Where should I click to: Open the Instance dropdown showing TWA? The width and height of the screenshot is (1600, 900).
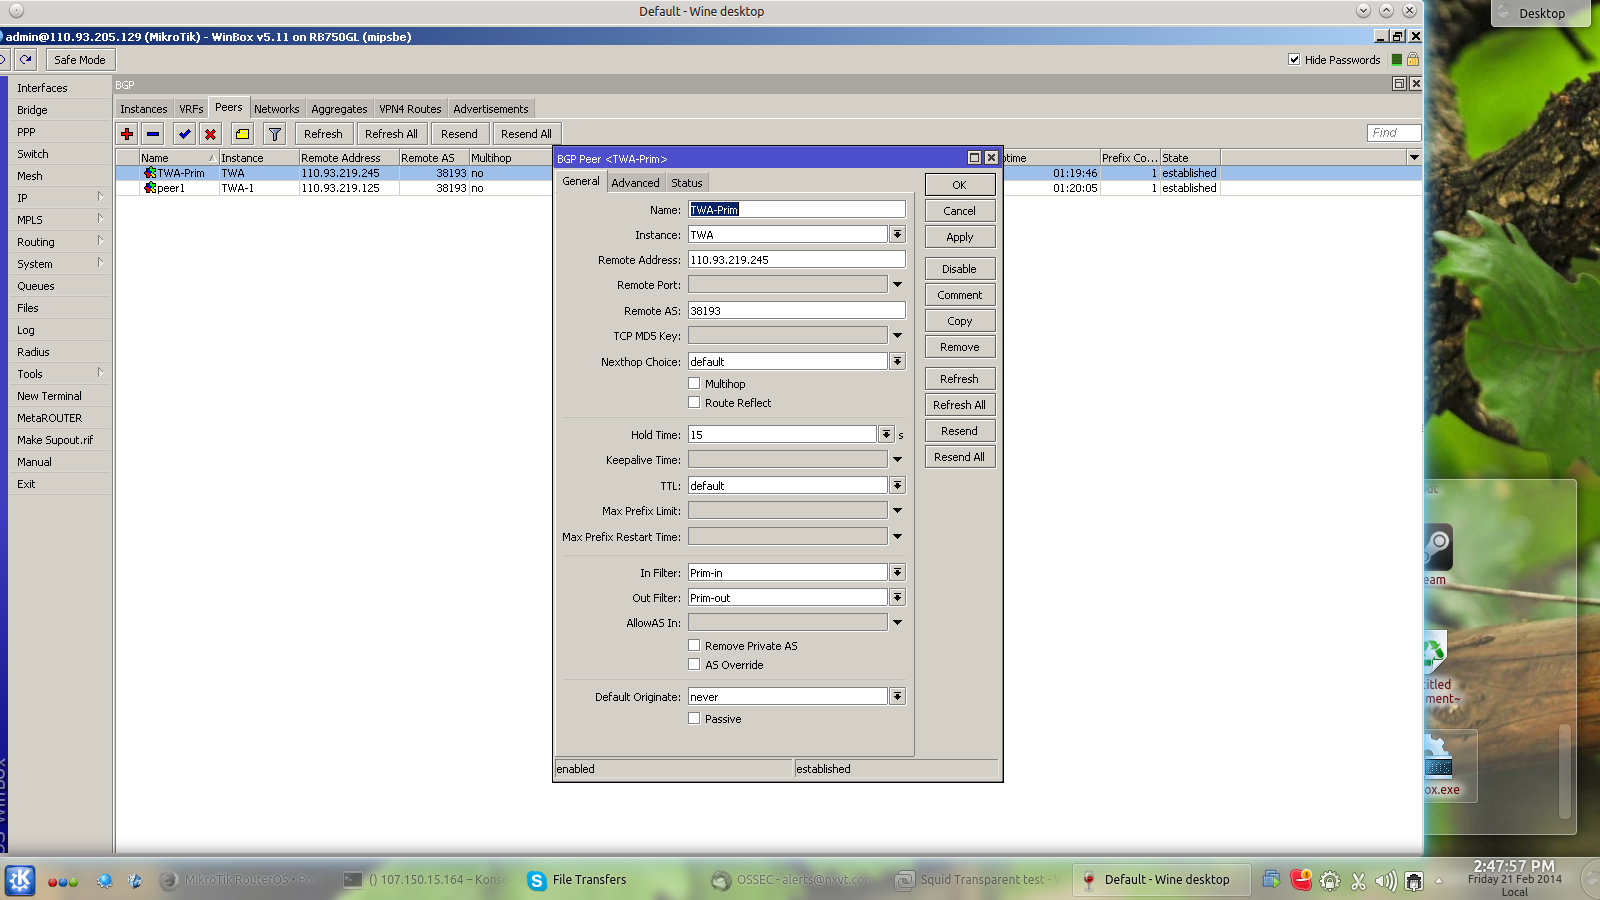(897, 235)
